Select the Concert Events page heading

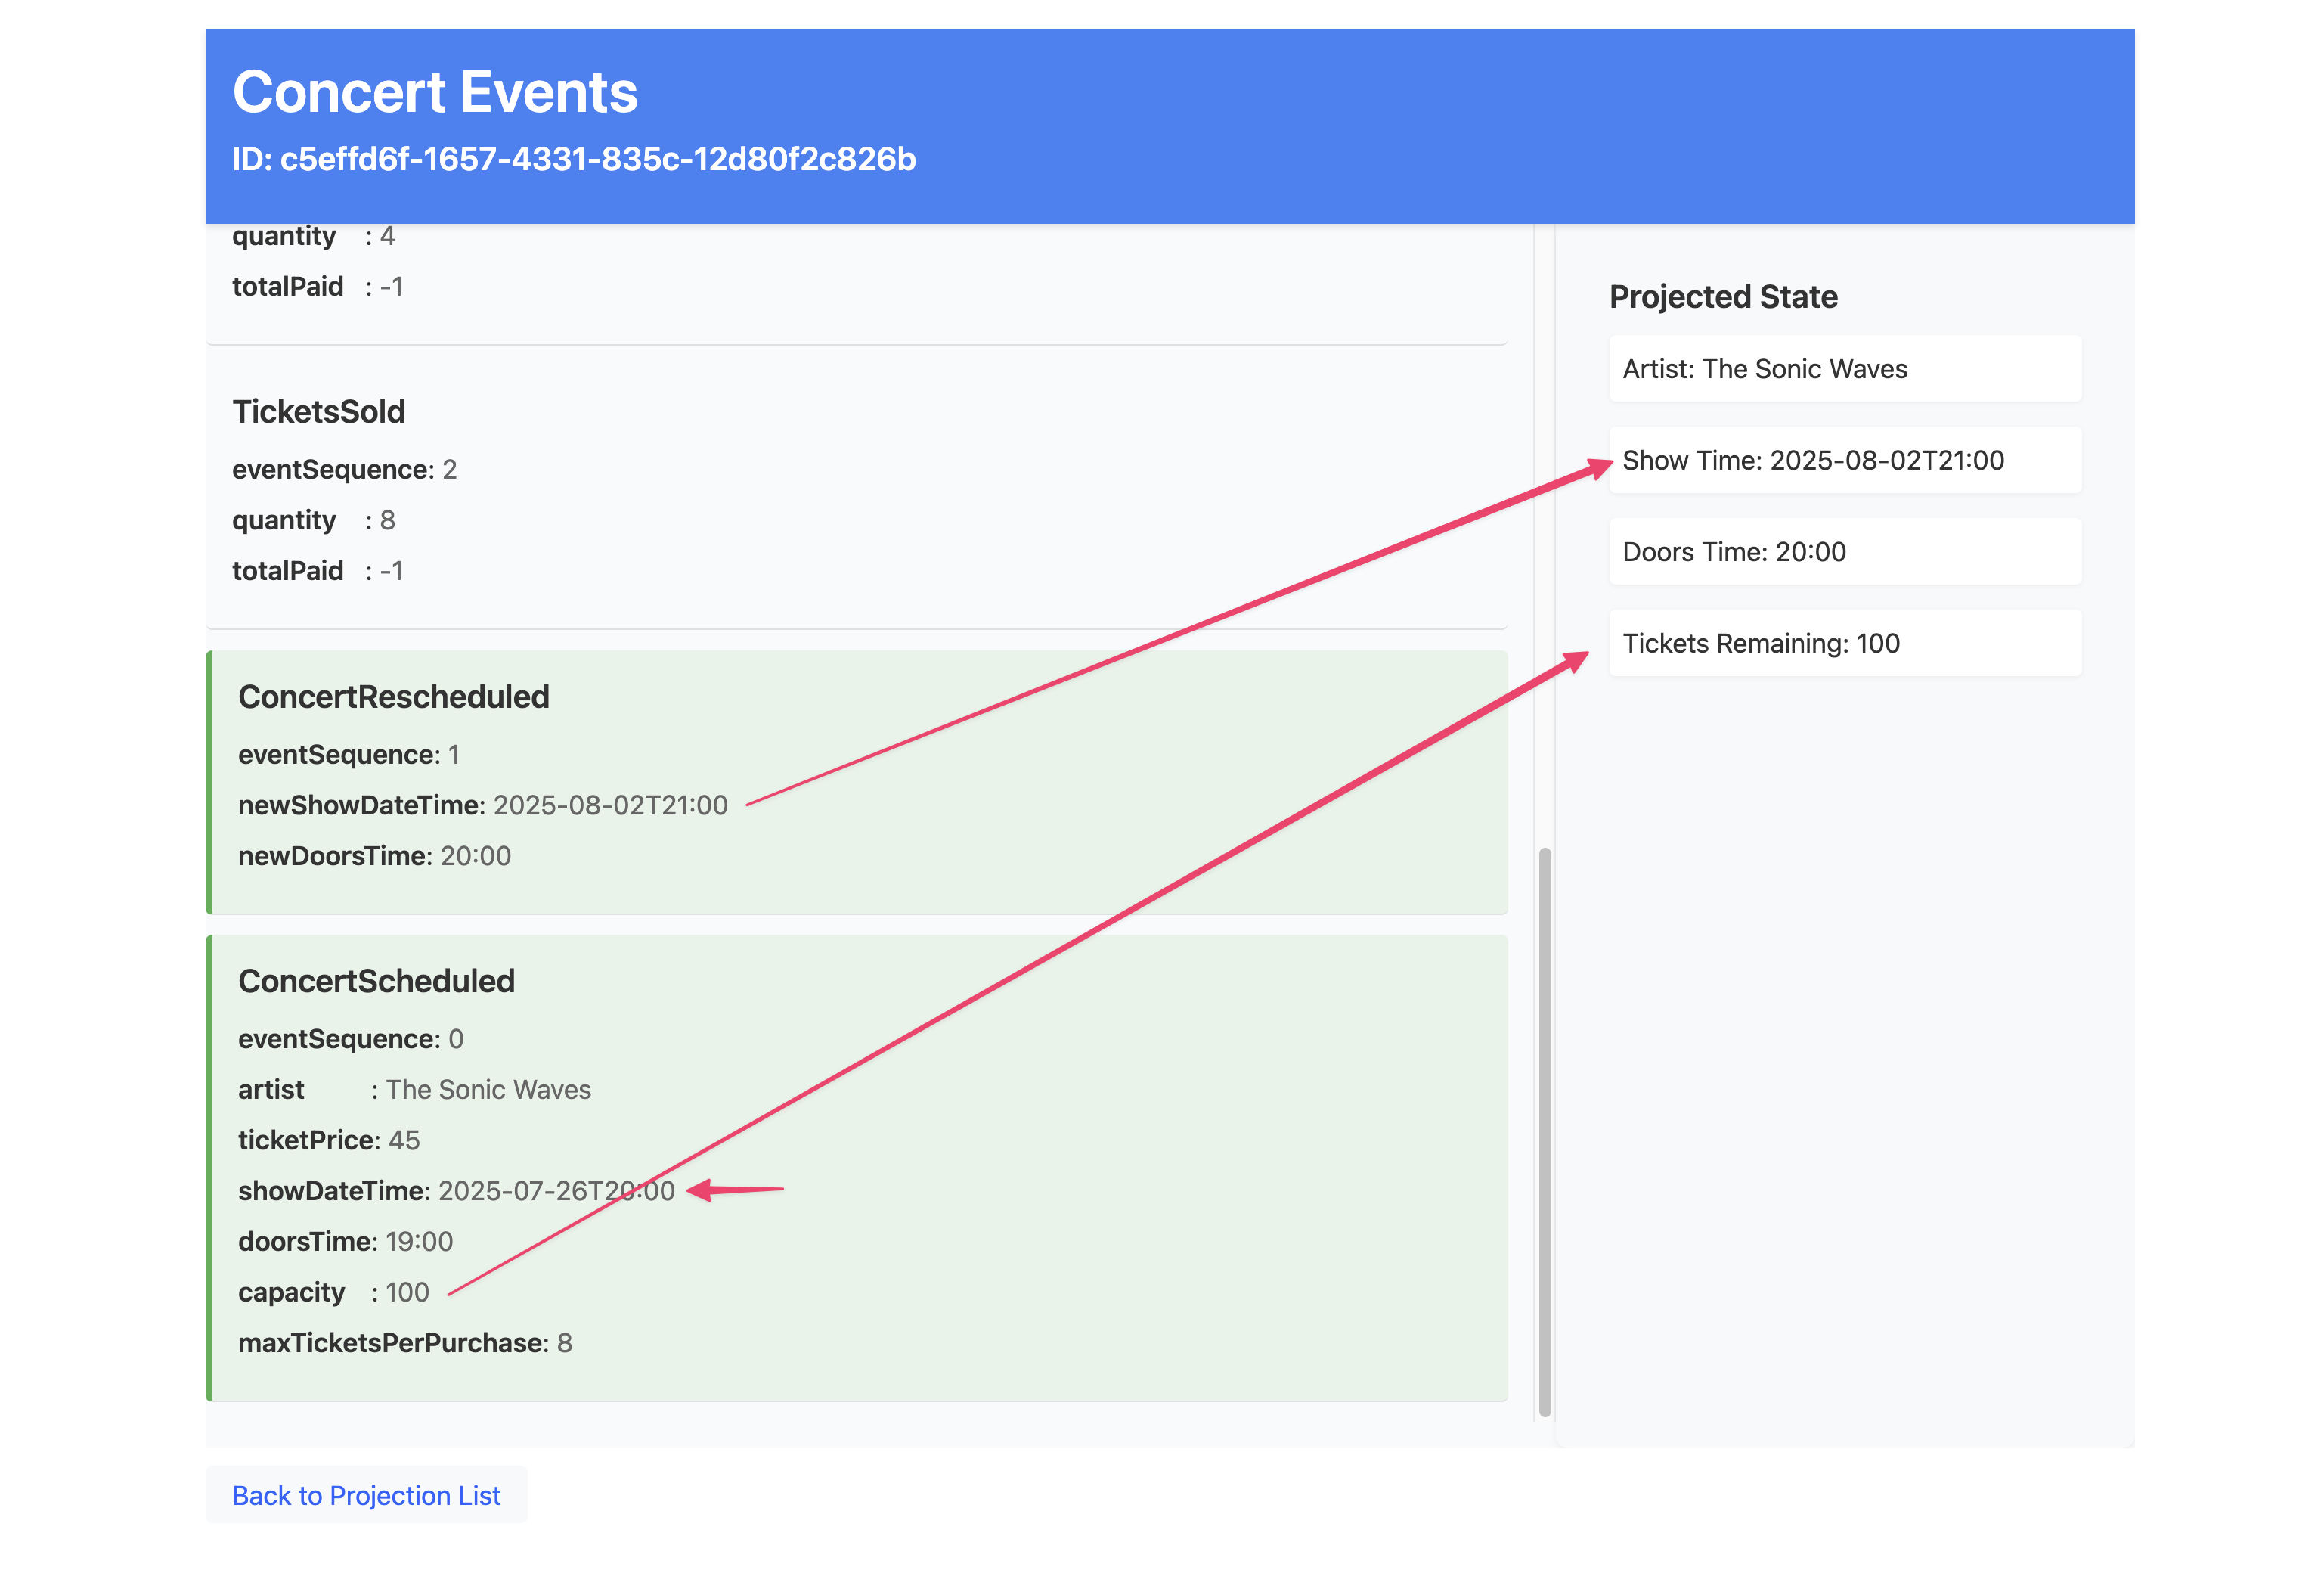[435, 92]
